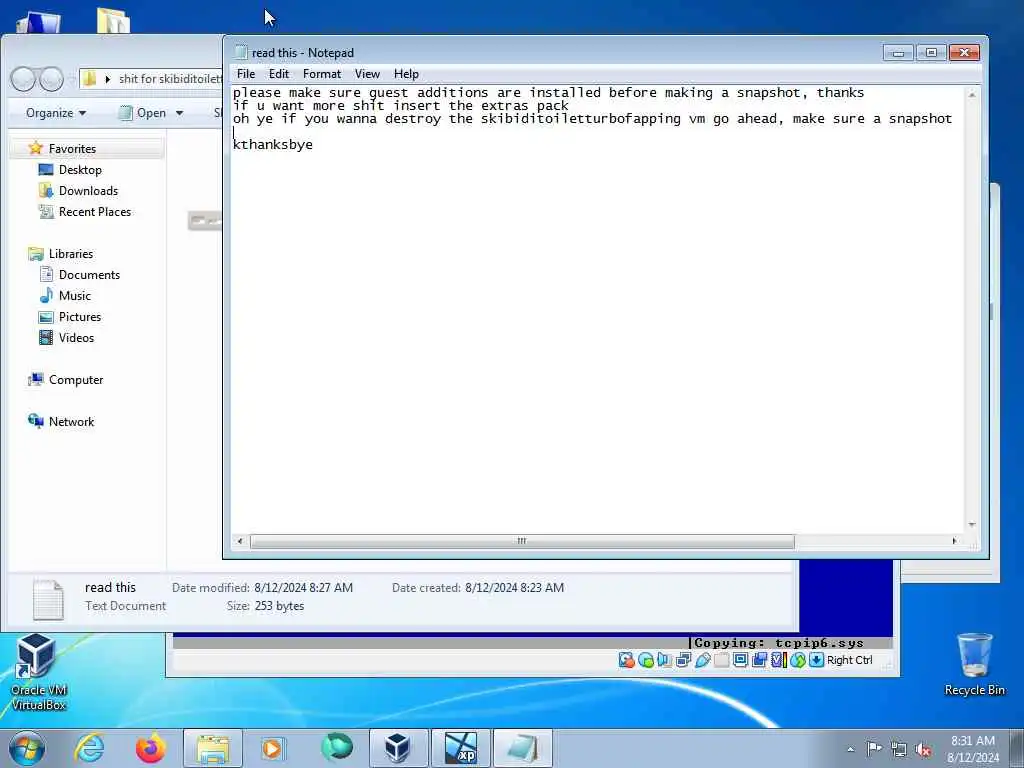The width and height of the screenshot is (1024, 768).
Task: Open the Music library
Action: click(x=74, y=296)
